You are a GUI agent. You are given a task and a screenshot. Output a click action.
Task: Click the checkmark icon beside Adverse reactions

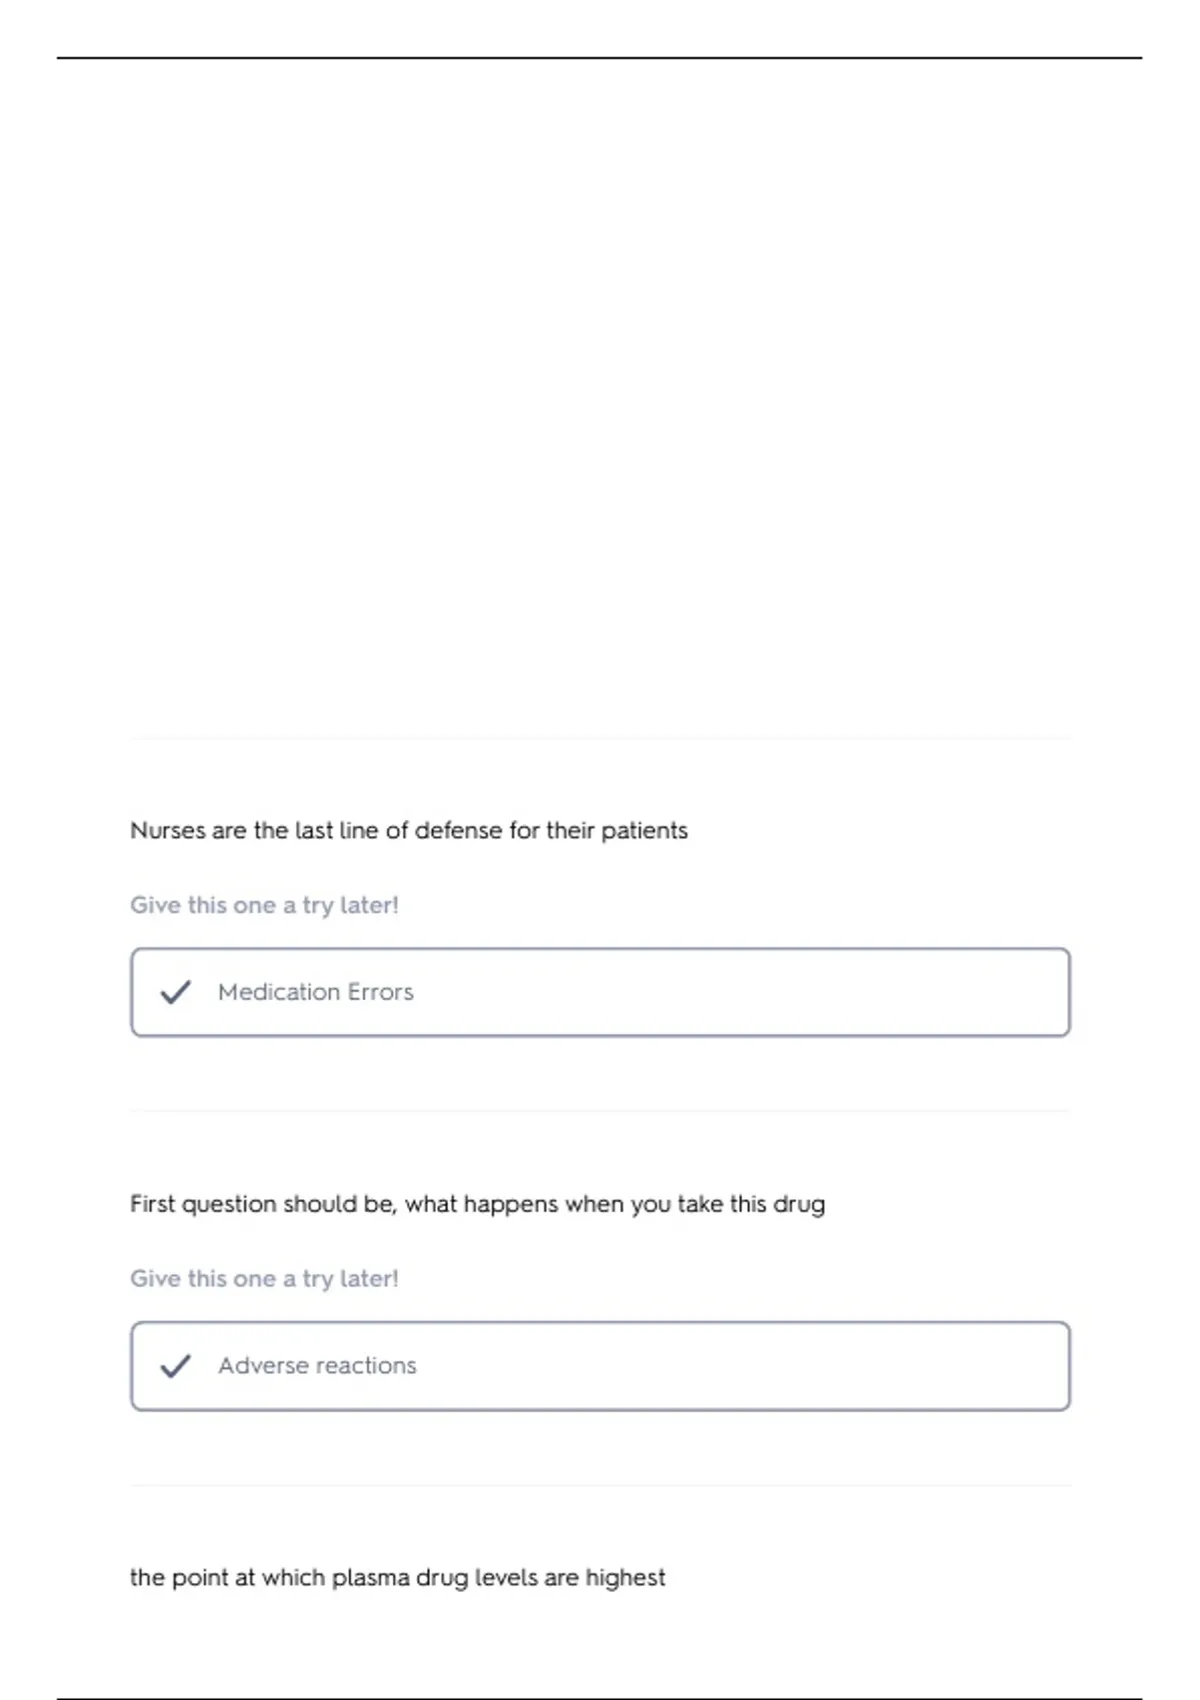click(x=175, y=1366)
